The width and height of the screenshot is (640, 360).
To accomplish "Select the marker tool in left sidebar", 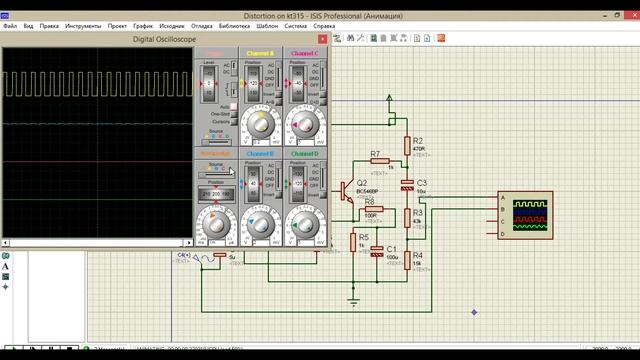I will (5, 287).
